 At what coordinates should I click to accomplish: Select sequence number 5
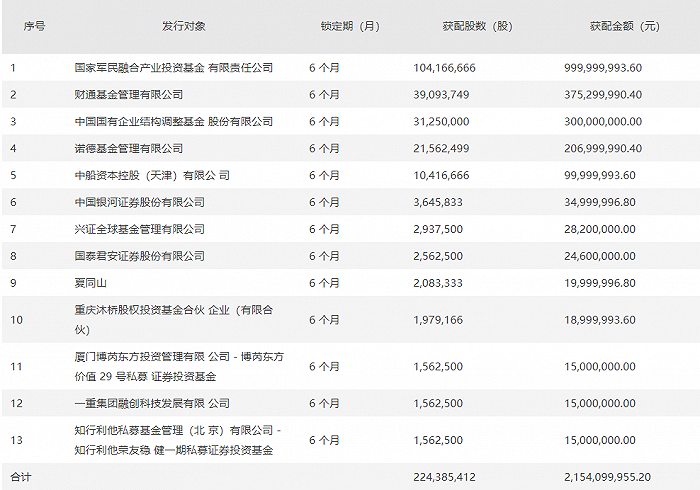13,175
